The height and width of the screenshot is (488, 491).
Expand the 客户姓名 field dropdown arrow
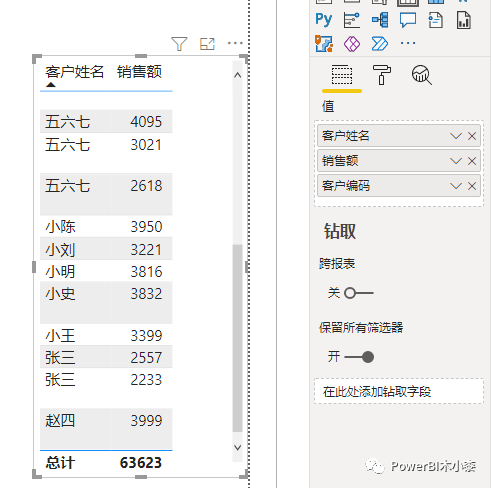click(x=455, y=136)
